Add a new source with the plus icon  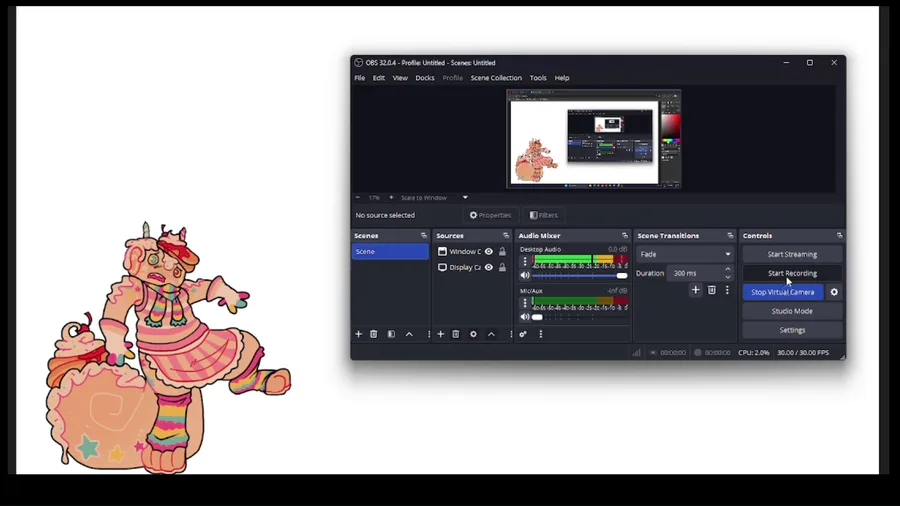[x=440, y=334]
